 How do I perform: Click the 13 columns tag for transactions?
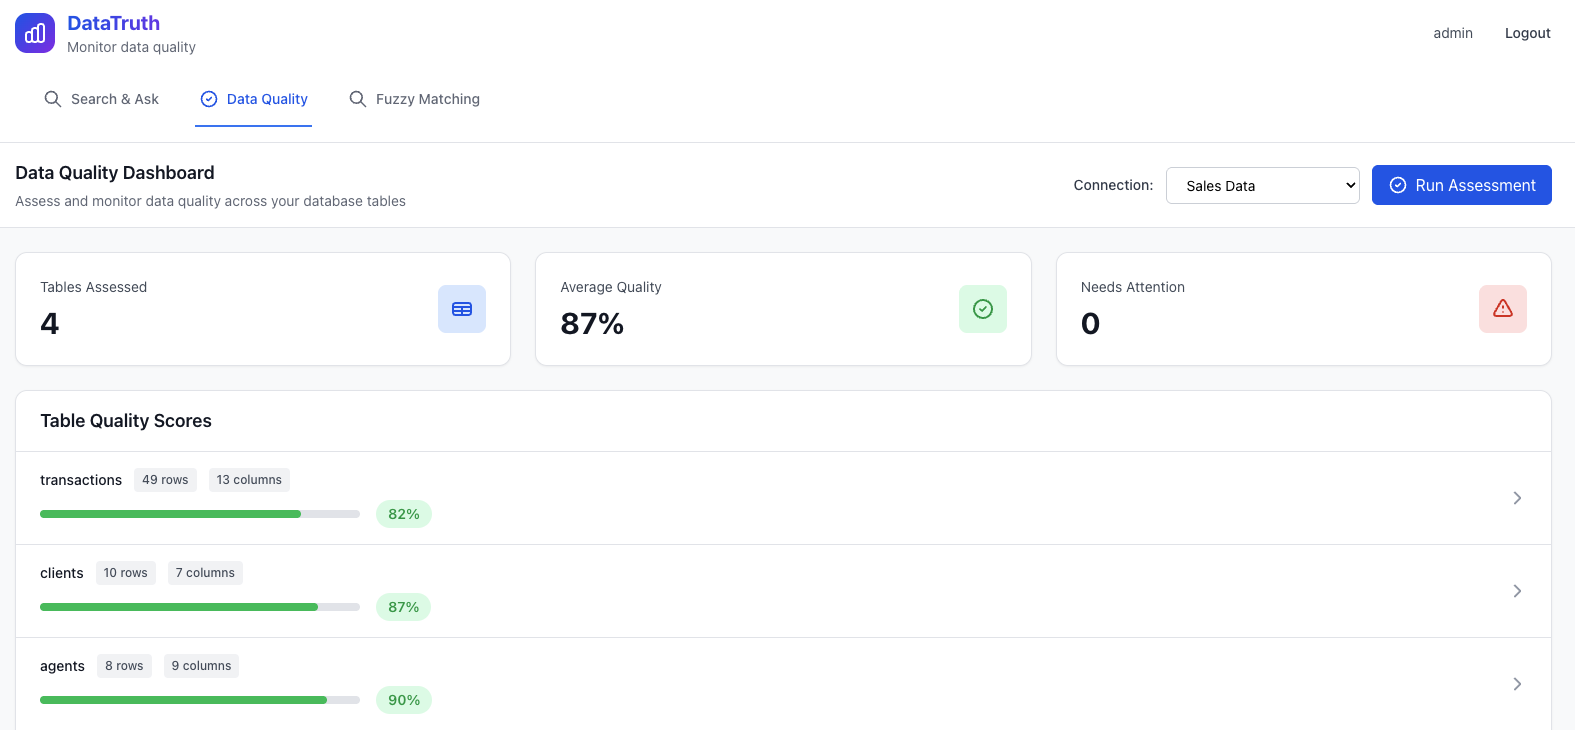[249, 480]
